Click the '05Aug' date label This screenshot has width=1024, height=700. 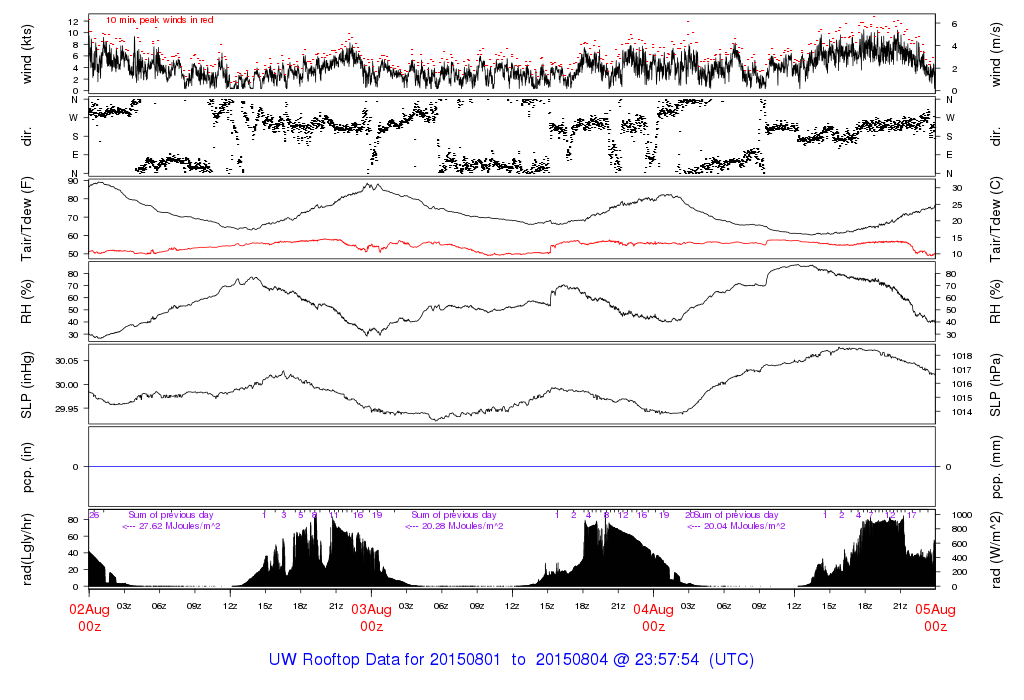point(935,609)
